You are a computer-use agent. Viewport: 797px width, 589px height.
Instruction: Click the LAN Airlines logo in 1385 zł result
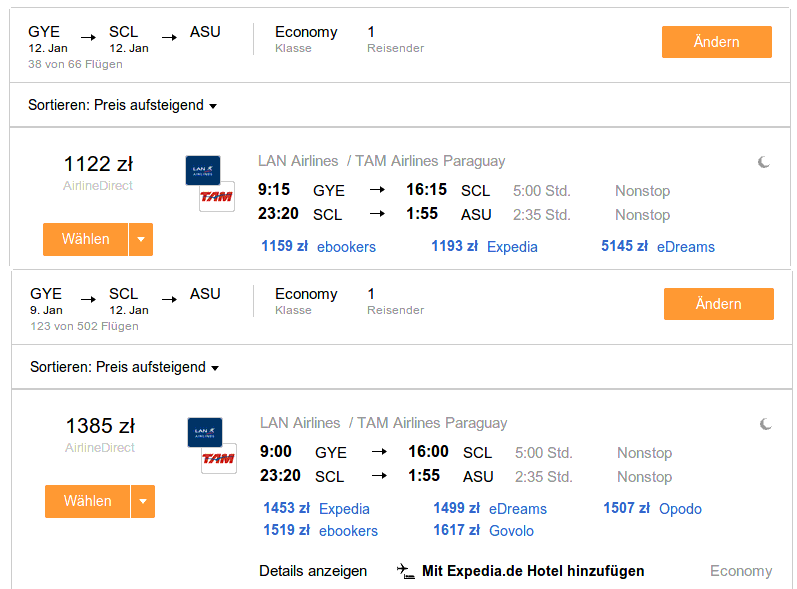click(205, 432)
